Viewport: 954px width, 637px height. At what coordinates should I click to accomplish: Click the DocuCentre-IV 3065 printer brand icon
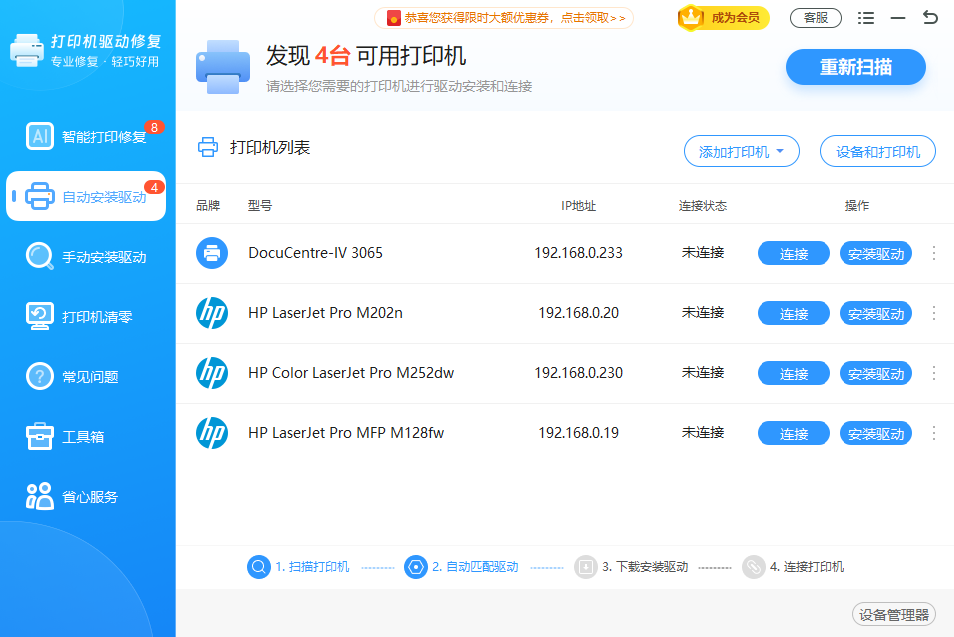coord(212,253)
